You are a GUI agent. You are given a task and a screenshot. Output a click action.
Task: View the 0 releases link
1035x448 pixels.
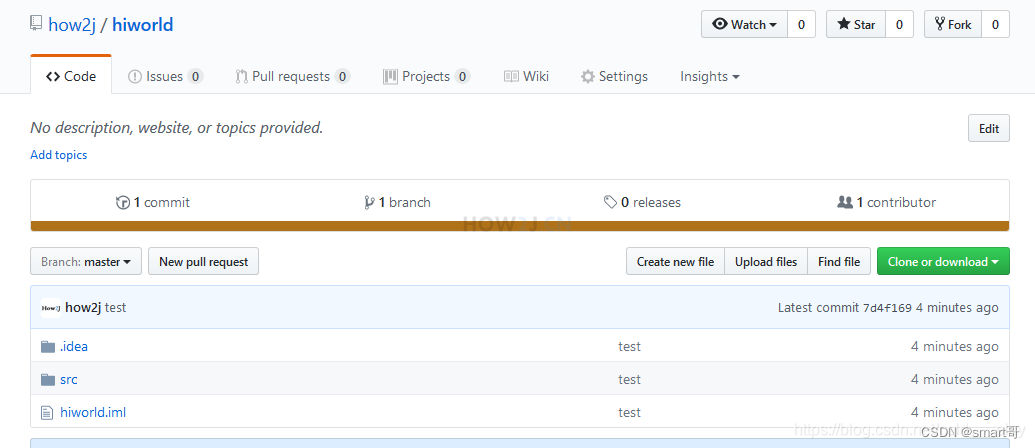pyautogui.click(x=642, y=203)
